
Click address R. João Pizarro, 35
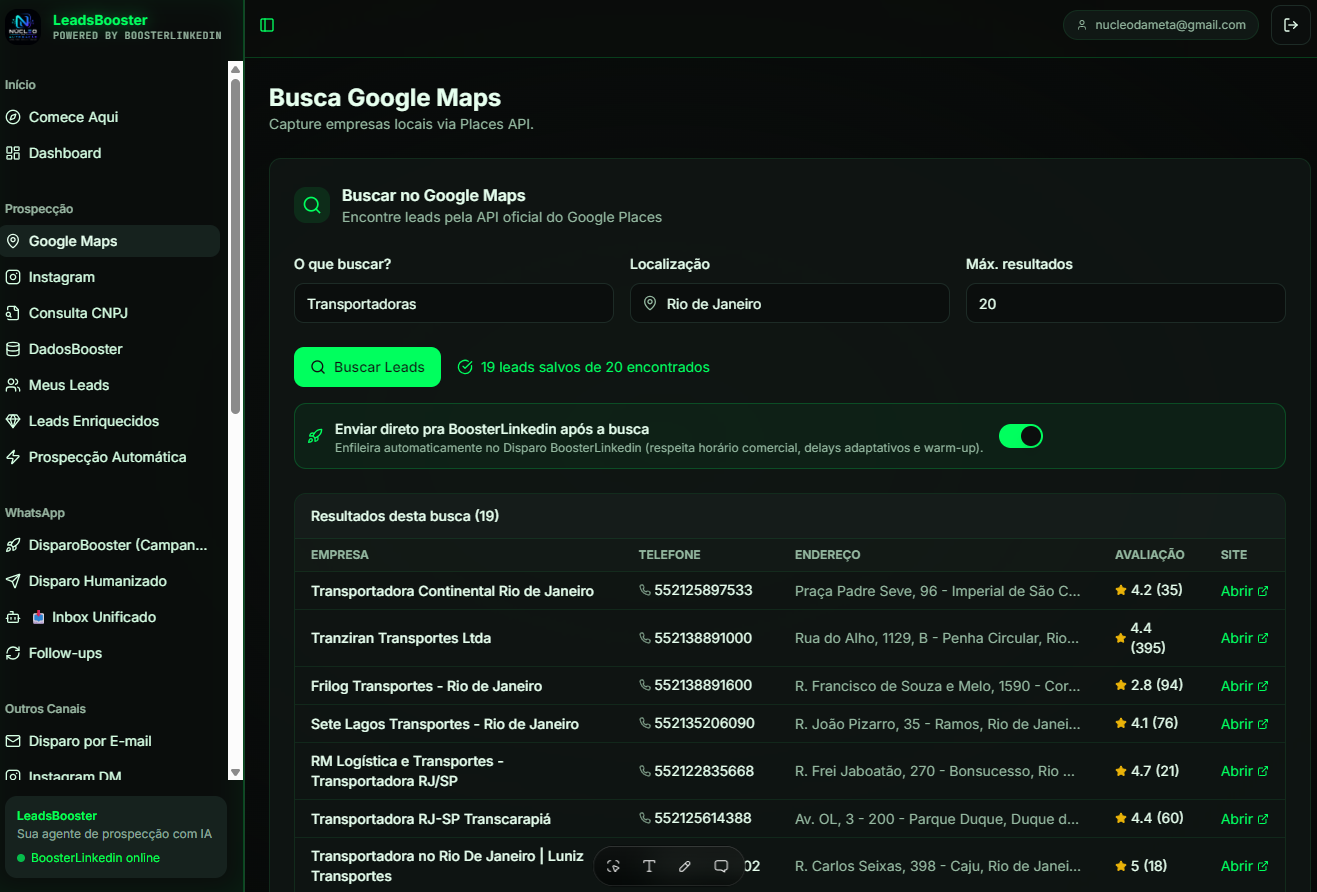pos(938,724)
